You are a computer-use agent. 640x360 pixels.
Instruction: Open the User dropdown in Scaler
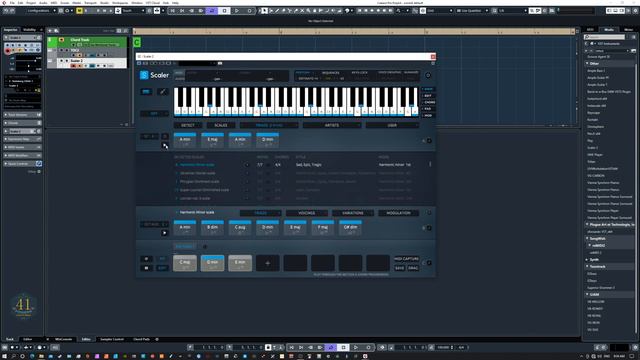[x=392, y=125]
